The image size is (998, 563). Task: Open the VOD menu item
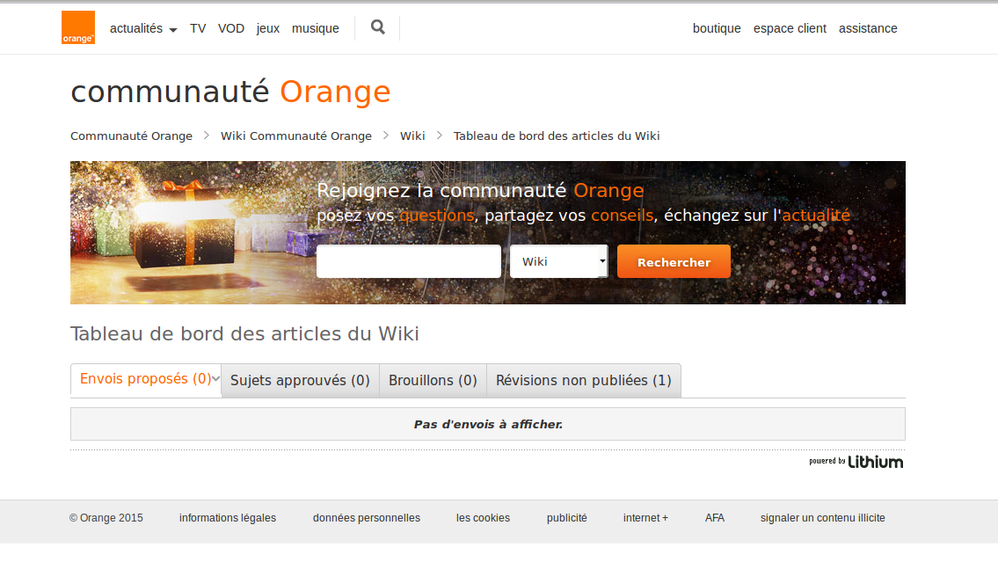point(231,29)
